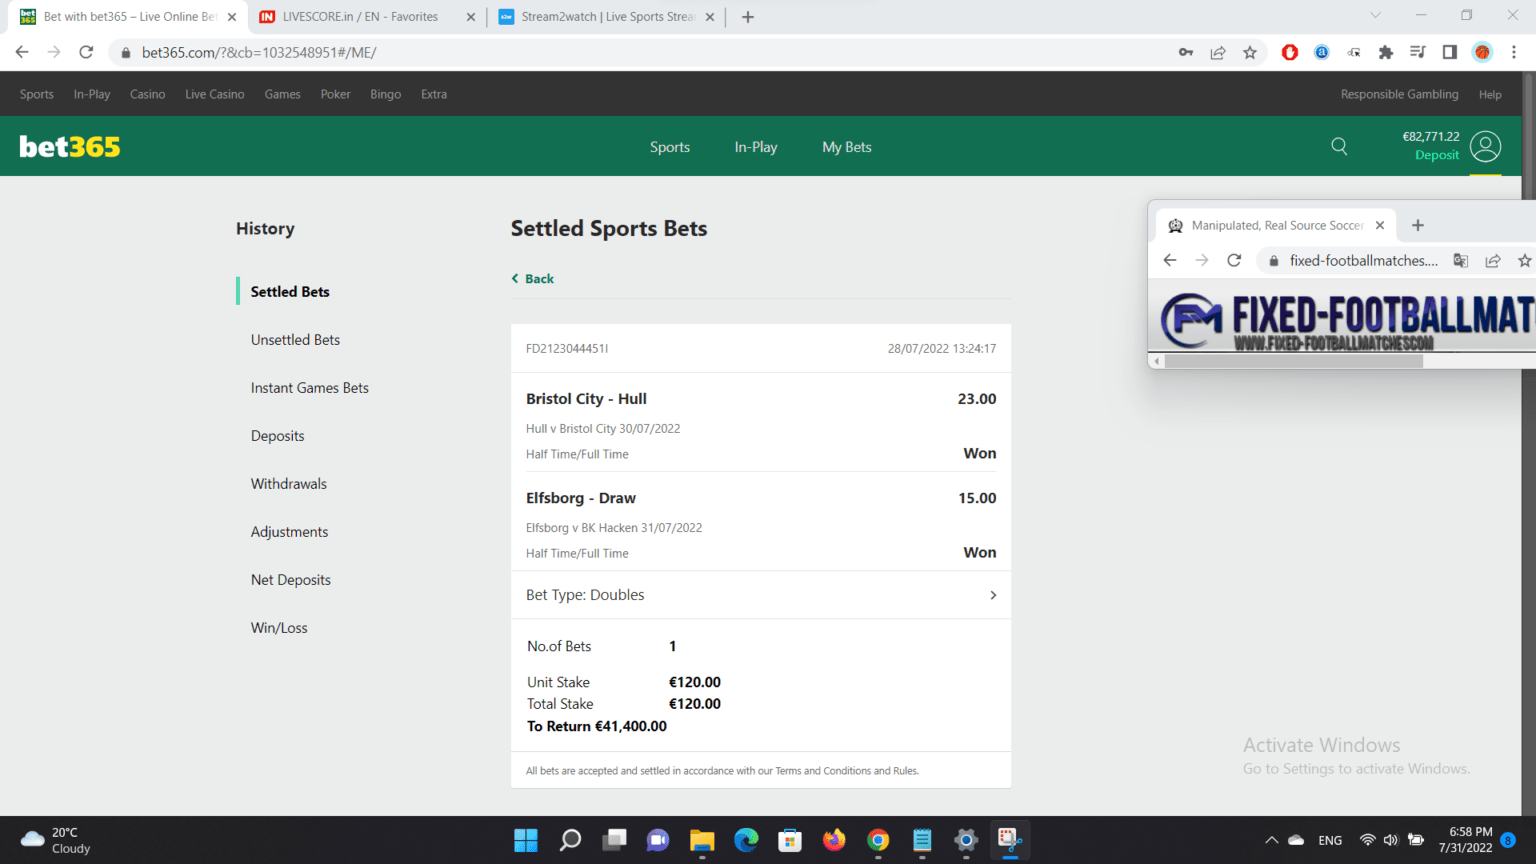Select Unsettled Bets in History

coord(295,340)
